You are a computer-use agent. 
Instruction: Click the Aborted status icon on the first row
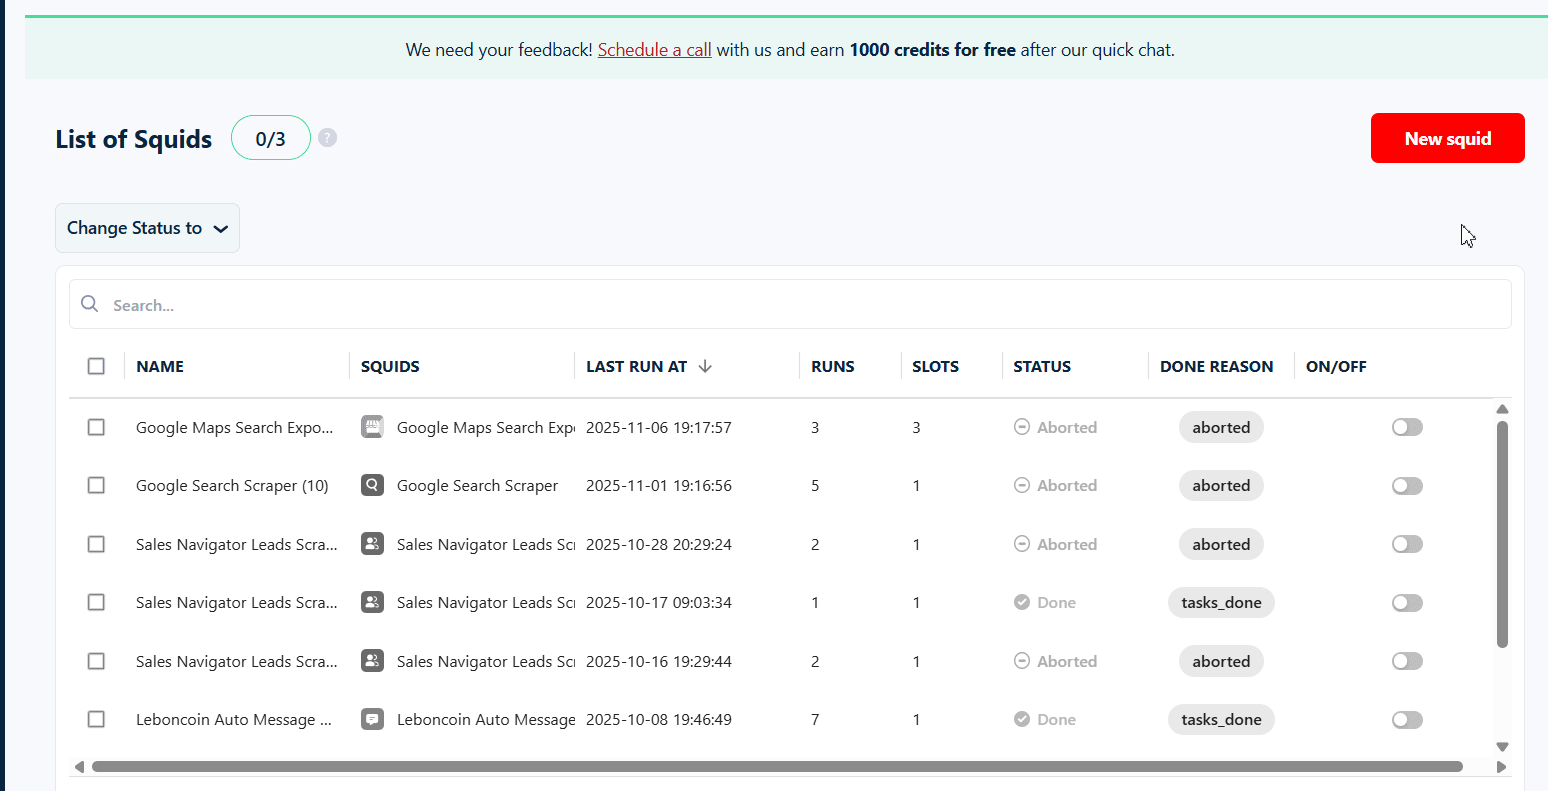(x=1021, y=427)
